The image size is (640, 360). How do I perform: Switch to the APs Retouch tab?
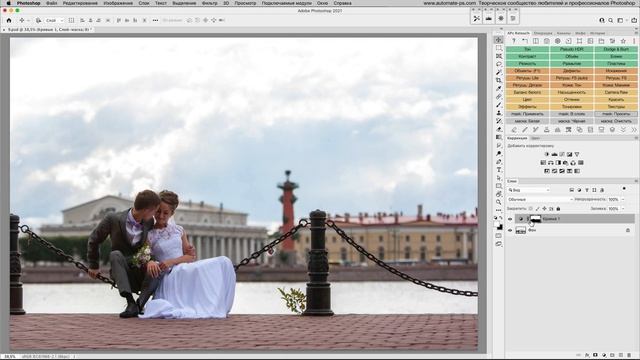[518, 33]
